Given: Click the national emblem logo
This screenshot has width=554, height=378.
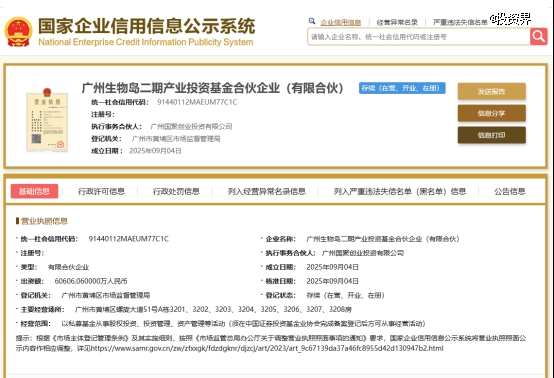Looking at the screenshot, I should [x=18, y=31].
